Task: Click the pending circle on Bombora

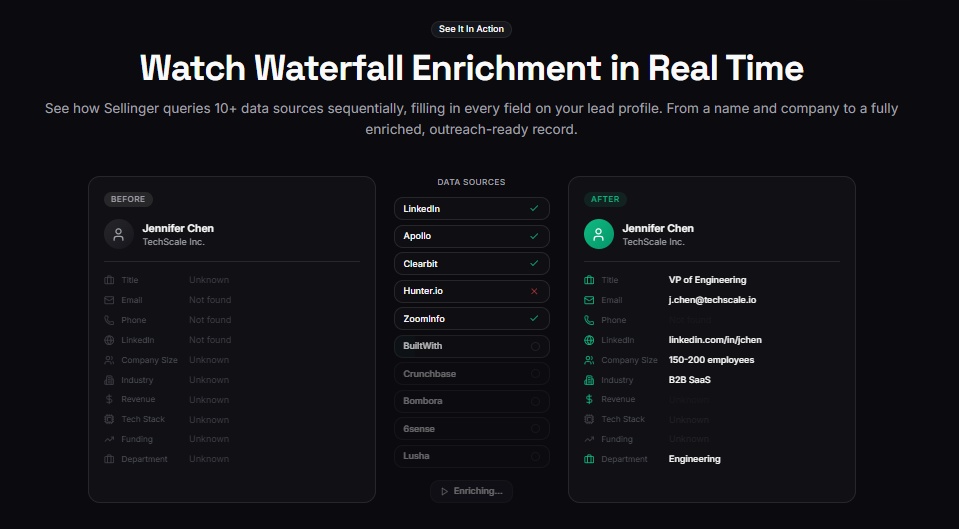Action: (535, 401)
